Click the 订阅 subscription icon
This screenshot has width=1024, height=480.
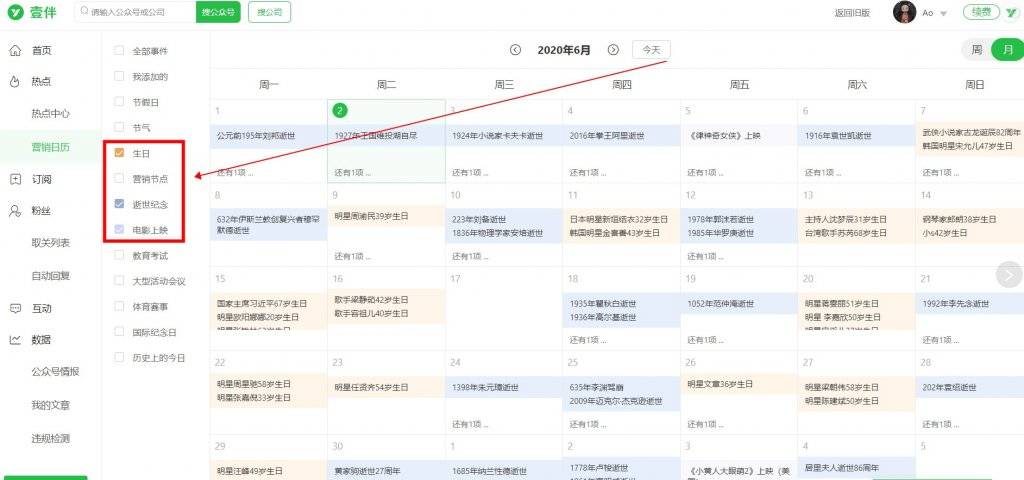15,179
